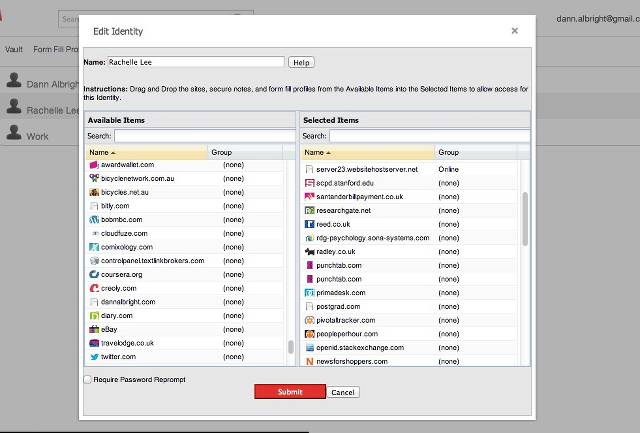
Task: Click the Submit button
Action: coord(290,392)
